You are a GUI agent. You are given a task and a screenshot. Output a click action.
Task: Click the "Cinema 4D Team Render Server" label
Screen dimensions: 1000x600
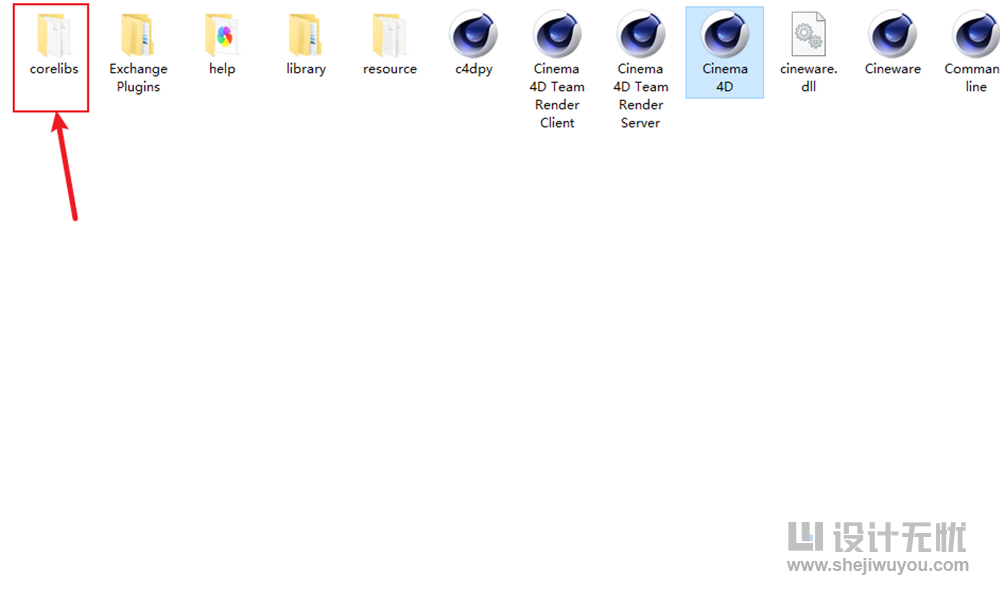pos(641,96)
